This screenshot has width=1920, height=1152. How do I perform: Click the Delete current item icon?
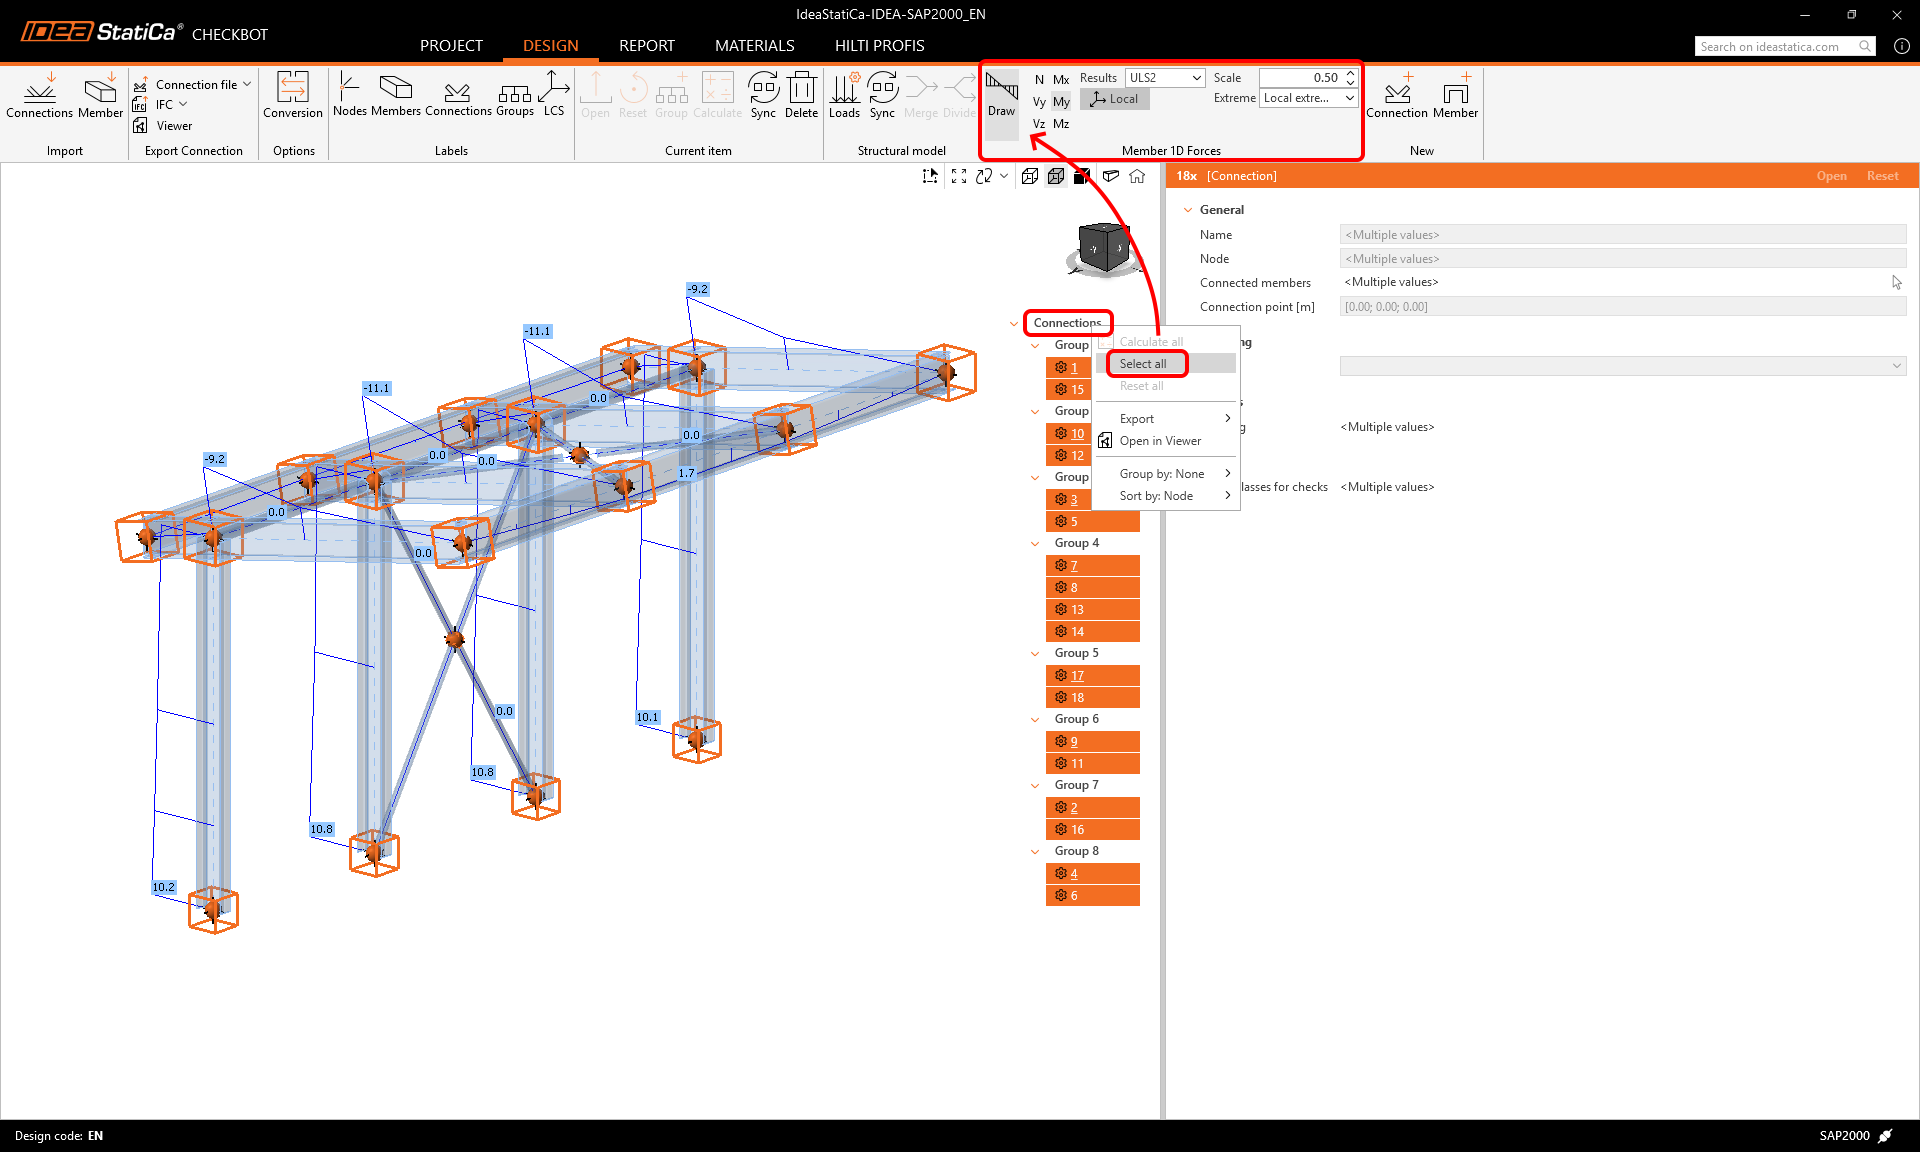tap(801, 95)
